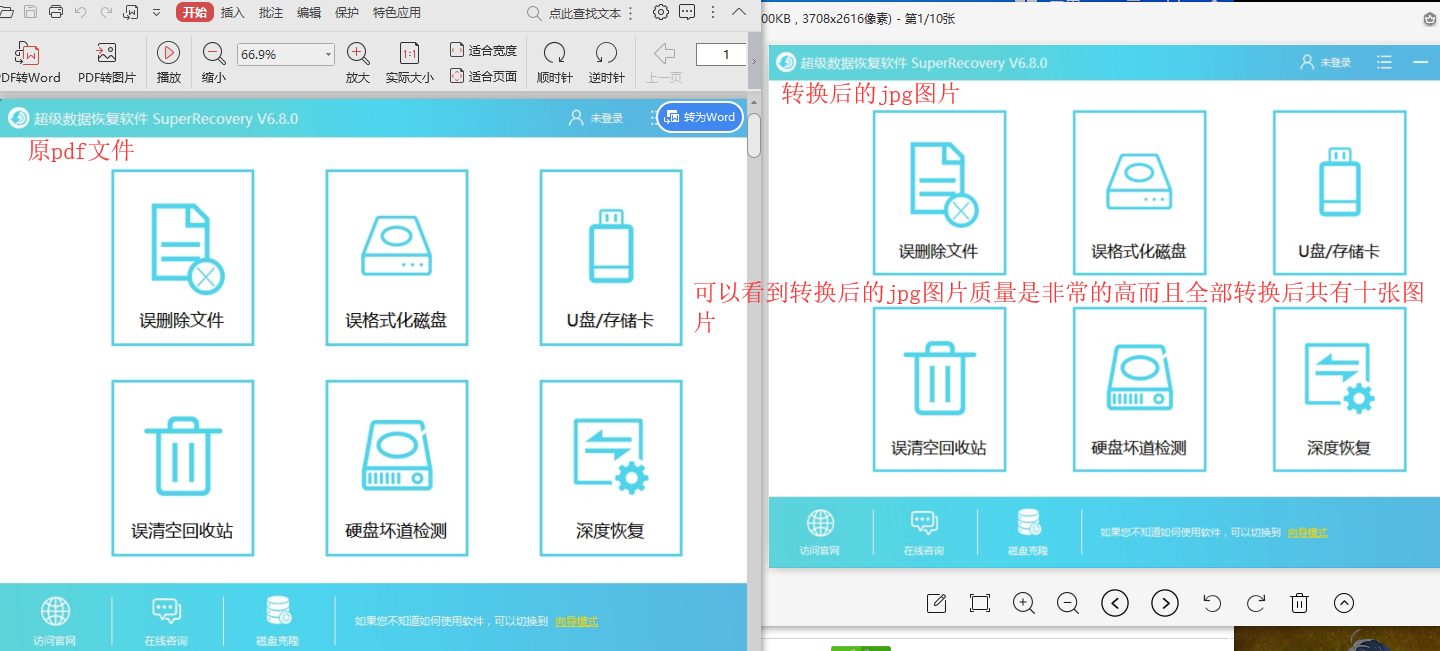Viewport: 1440px width, 651px height.
Task: Toggle fullscreen fit icon in image viewer
Action: point(980,603)
